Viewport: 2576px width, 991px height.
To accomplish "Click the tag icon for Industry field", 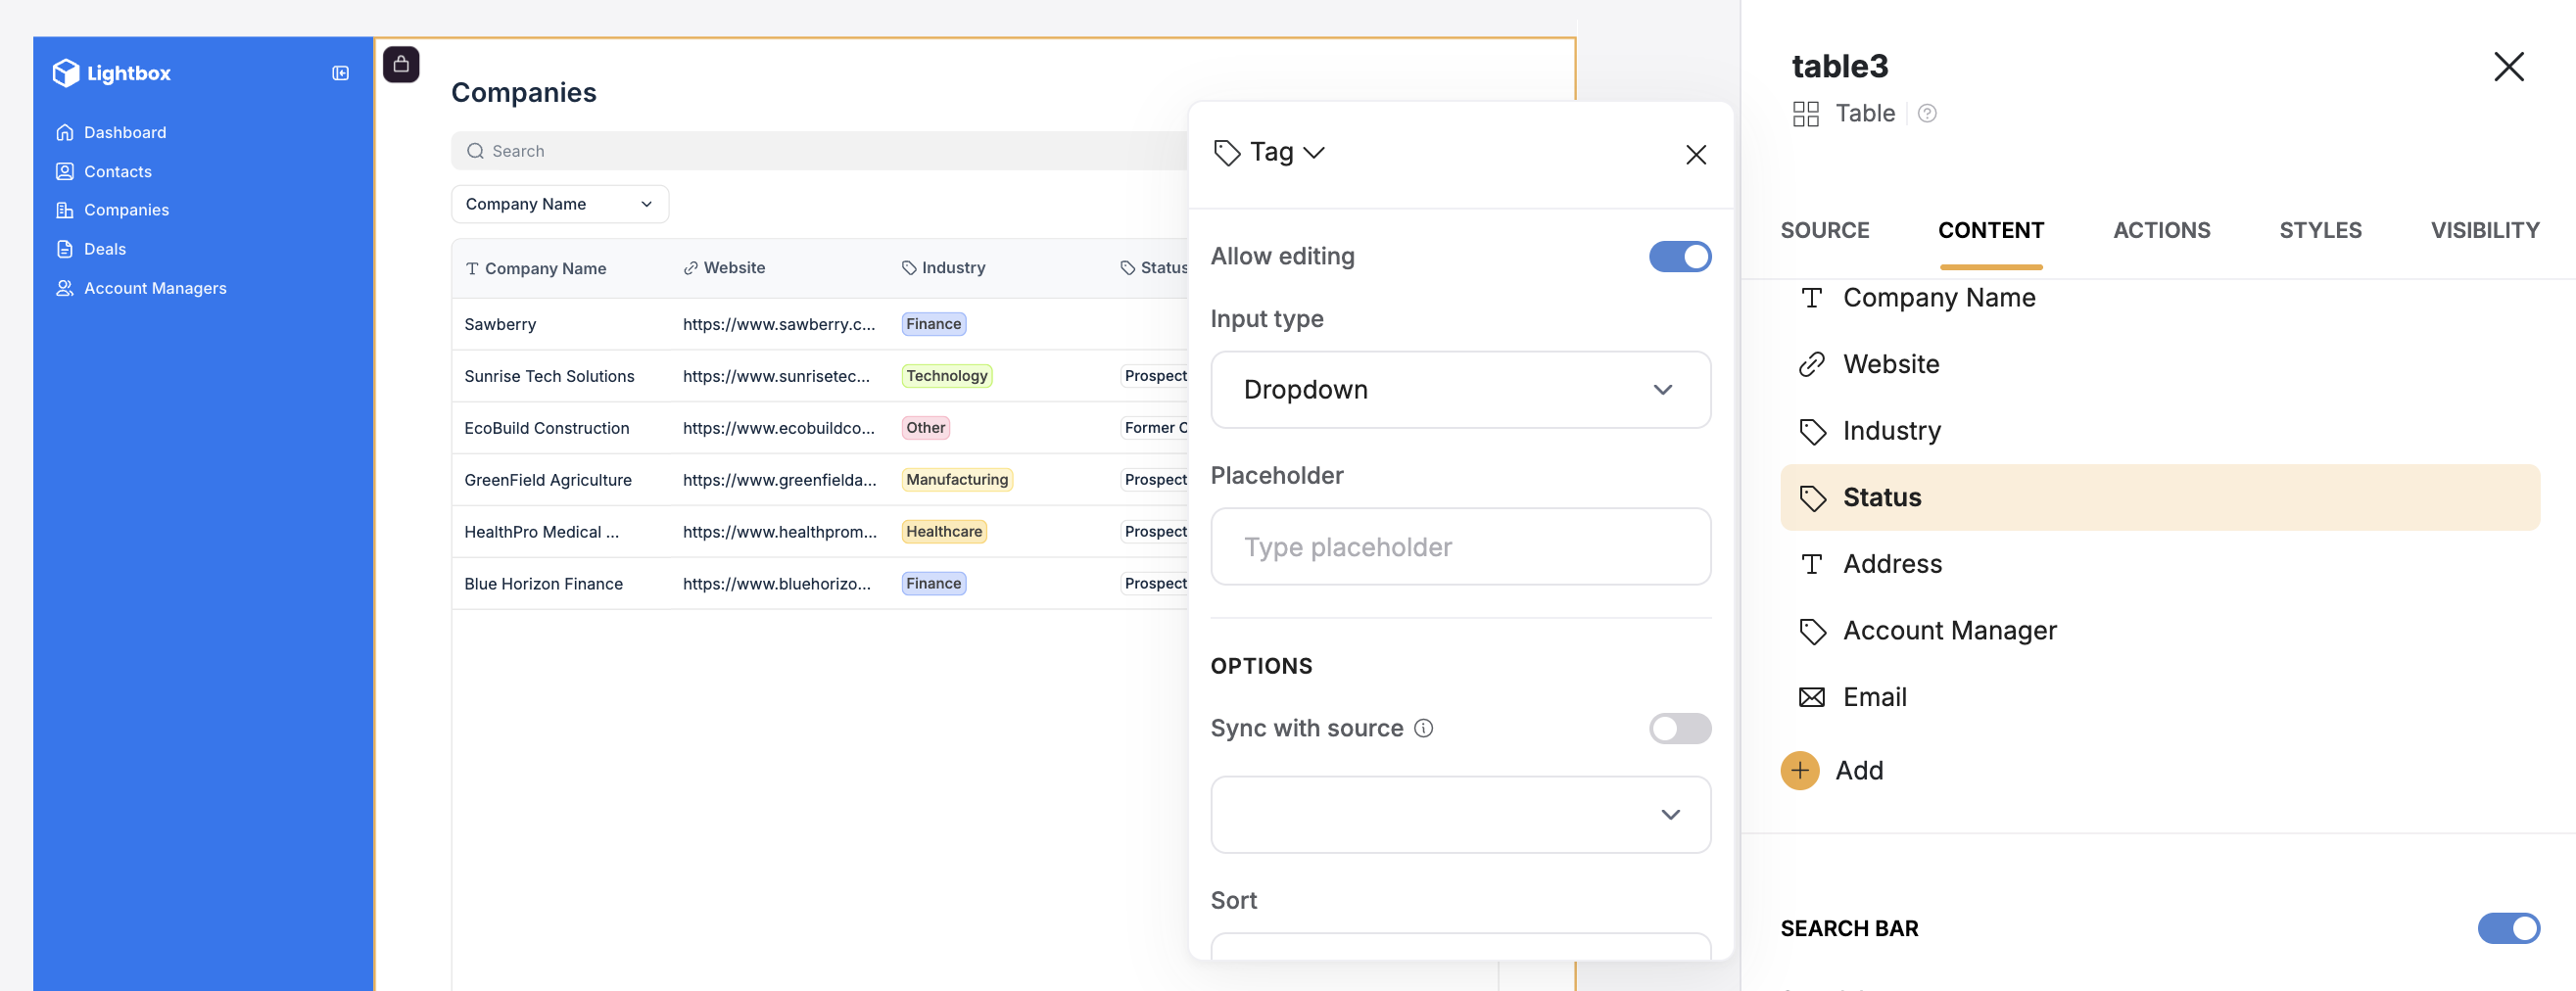I will click(1812, 431).
